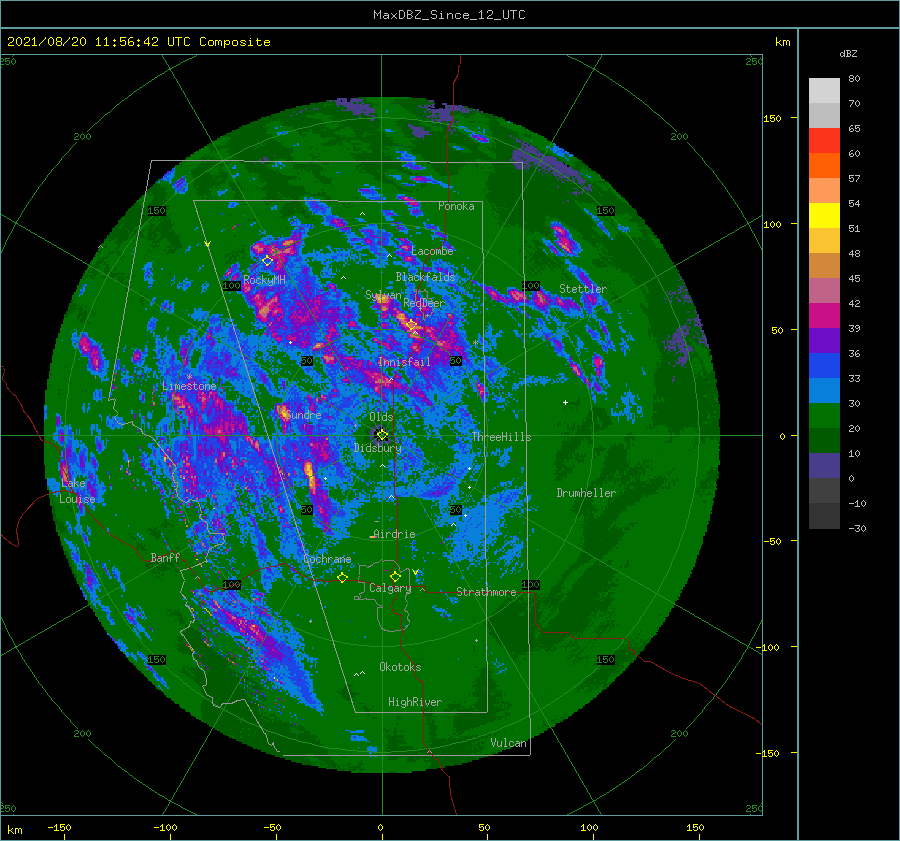Select the radar site marker above Didsbury

click(382, 435)
